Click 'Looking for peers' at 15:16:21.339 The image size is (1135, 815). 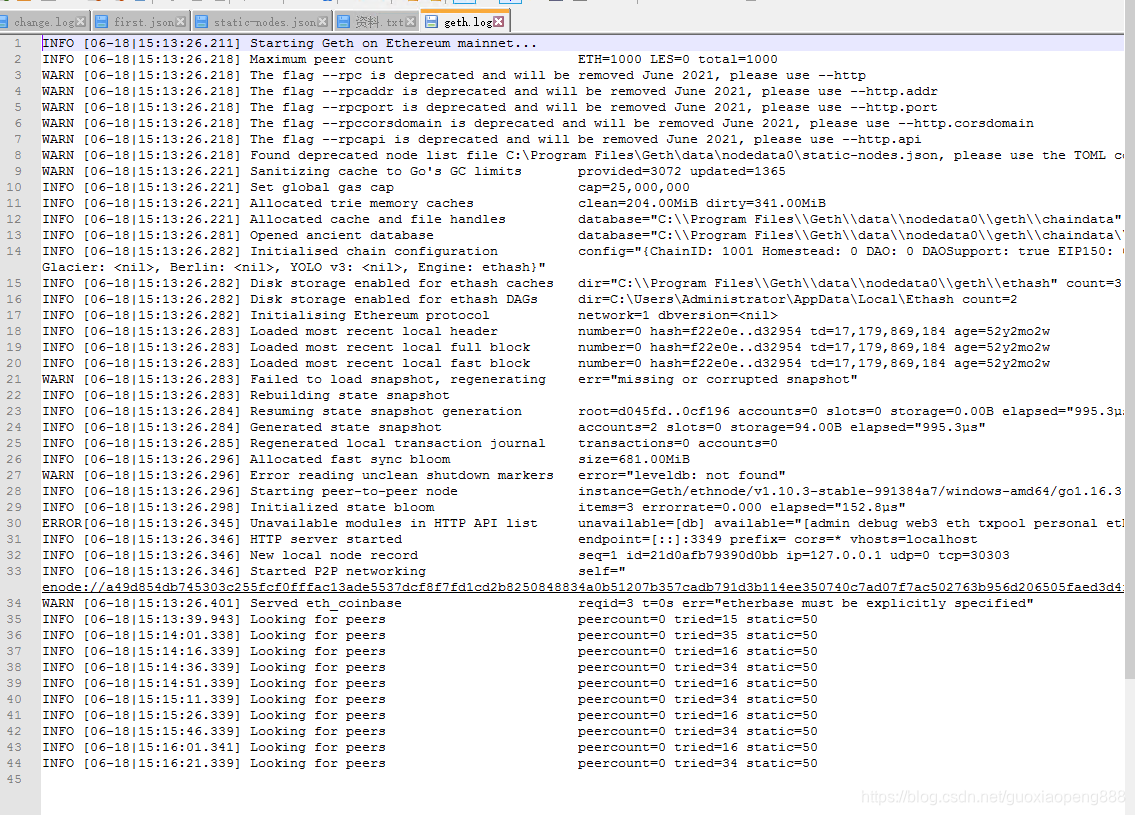[x=318, y=764]
